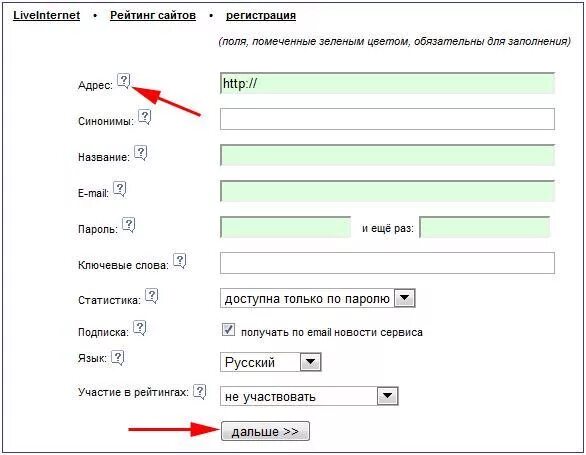Open the регистрация link
Image resolution: width=586 pixels, height=455 pixels.
click(261, 15)
